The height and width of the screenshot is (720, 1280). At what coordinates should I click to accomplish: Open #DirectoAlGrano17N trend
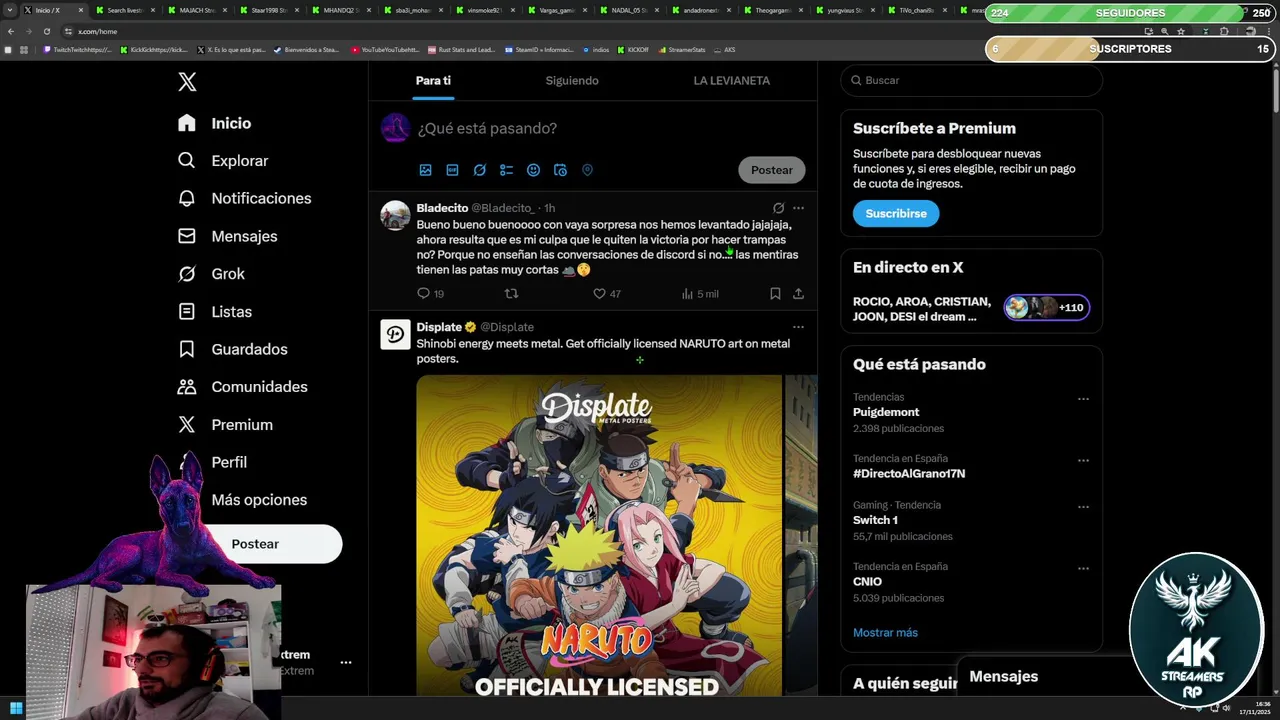[x=909, y=474]
